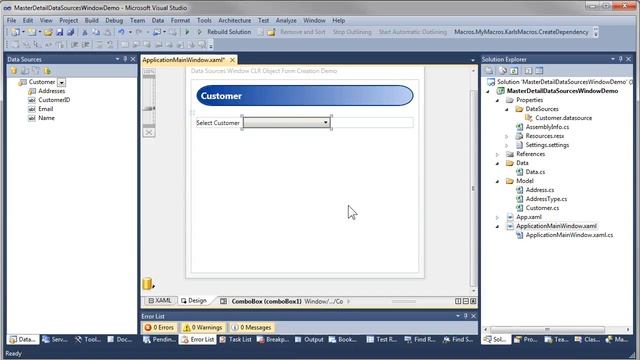Expand the App.xaml node

[x=498, y=217]
